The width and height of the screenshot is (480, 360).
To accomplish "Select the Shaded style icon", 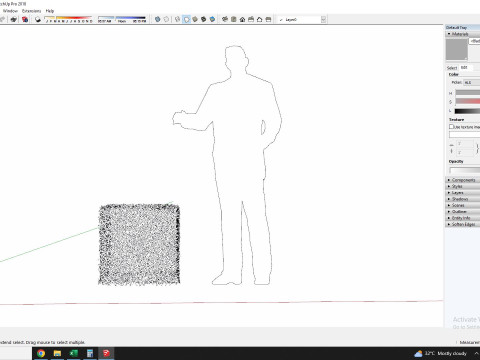I will (x=195, y=19).
